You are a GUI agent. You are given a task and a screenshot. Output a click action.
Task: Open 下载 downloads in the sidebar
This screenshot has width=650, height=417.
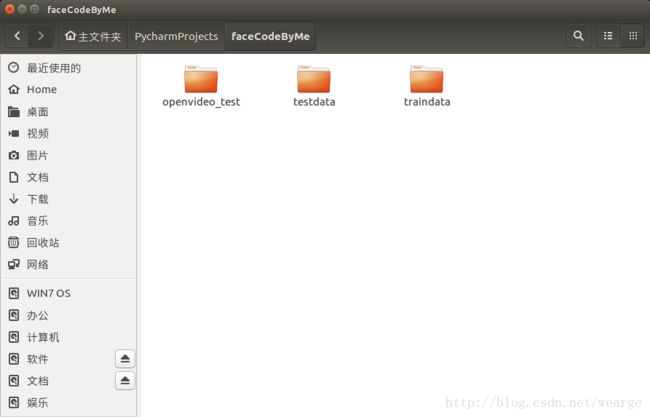(68, 199)
